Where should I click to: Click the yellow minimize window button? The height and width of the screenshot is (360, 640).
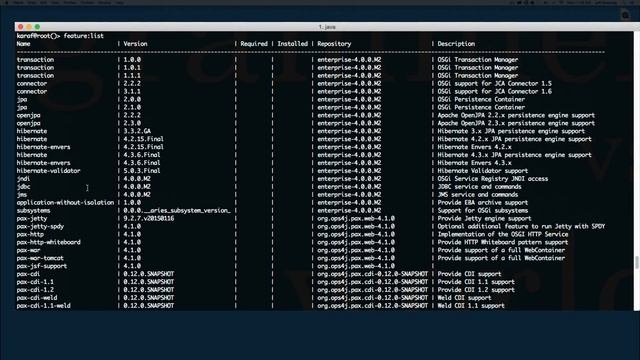coord(29,27)
